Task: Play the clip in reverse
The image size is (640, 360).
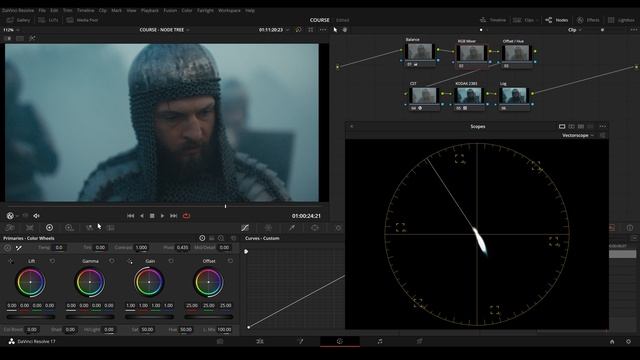Action: click(x=142, y=216)
